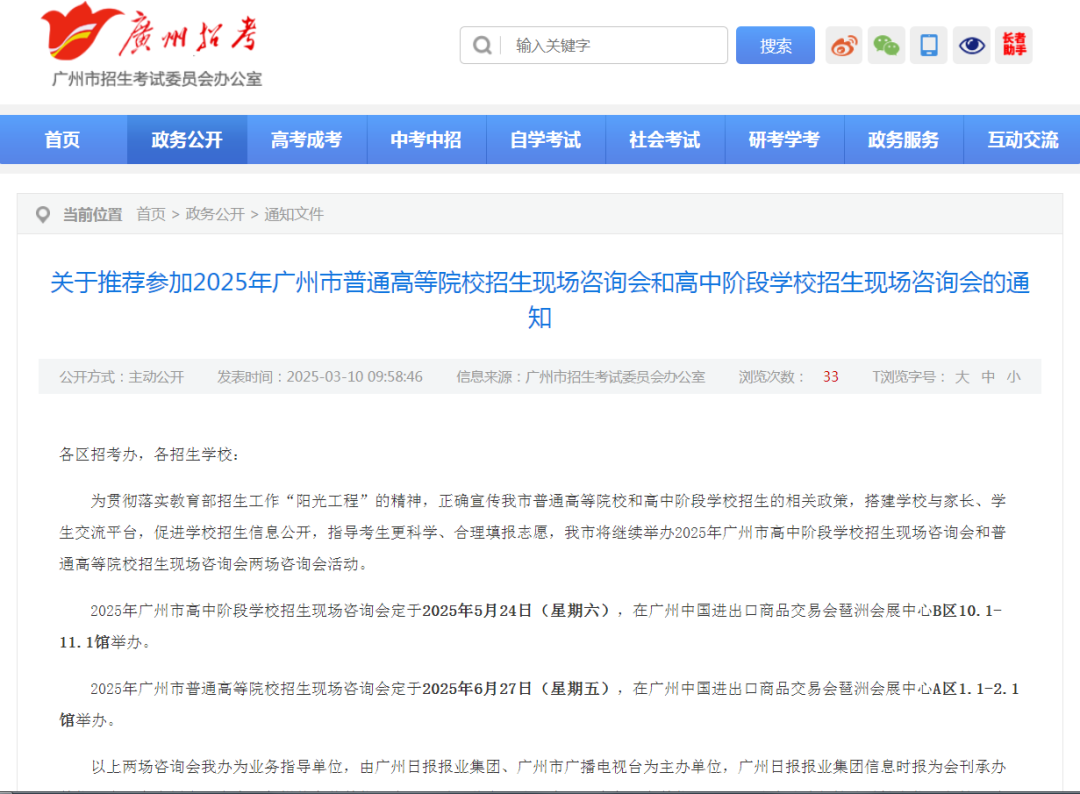Open the WeChat icon link
Screen dimensions: 1080x794
pos(886,46)
